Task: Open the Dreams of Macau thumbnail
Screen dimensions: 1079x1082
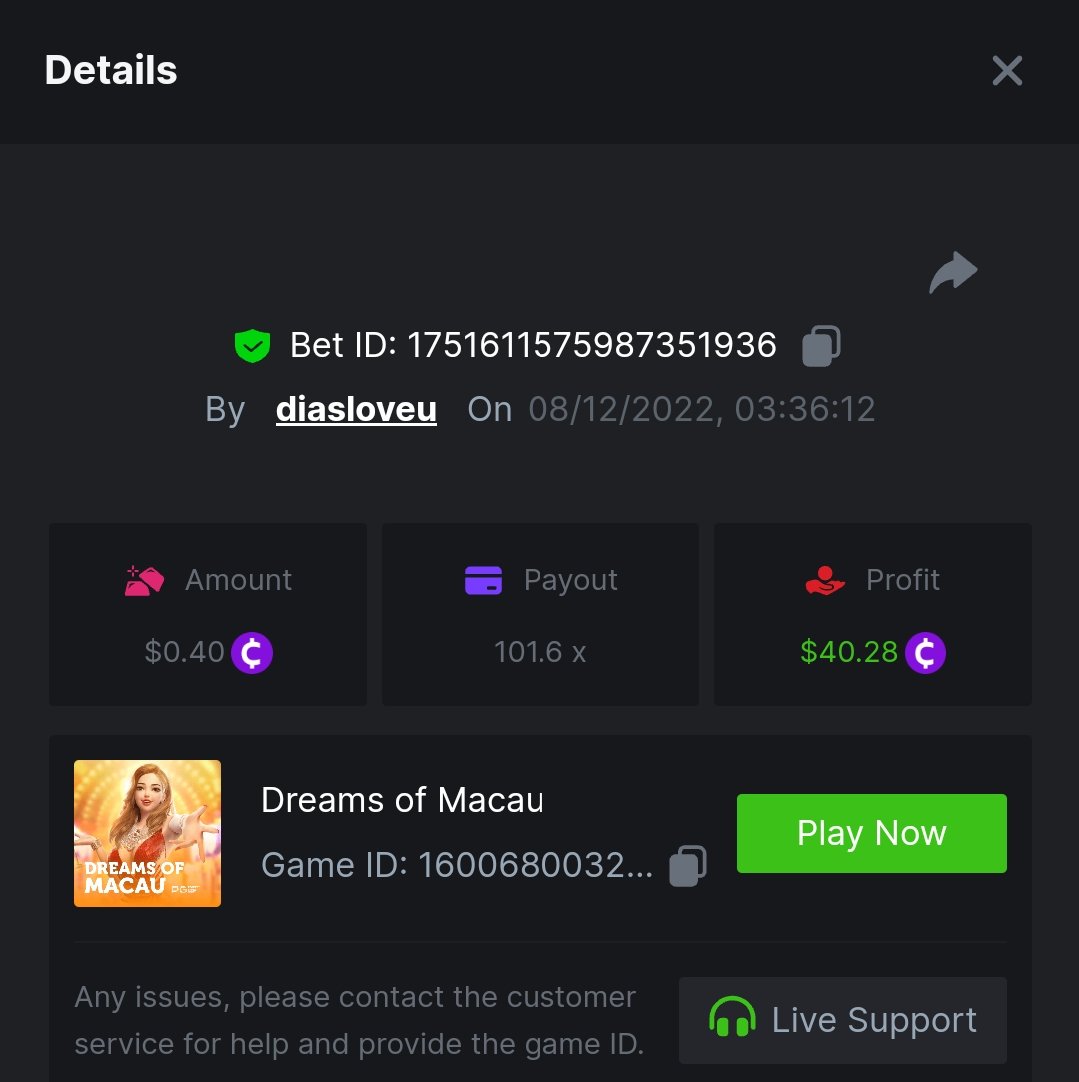Action: (147, 833)
